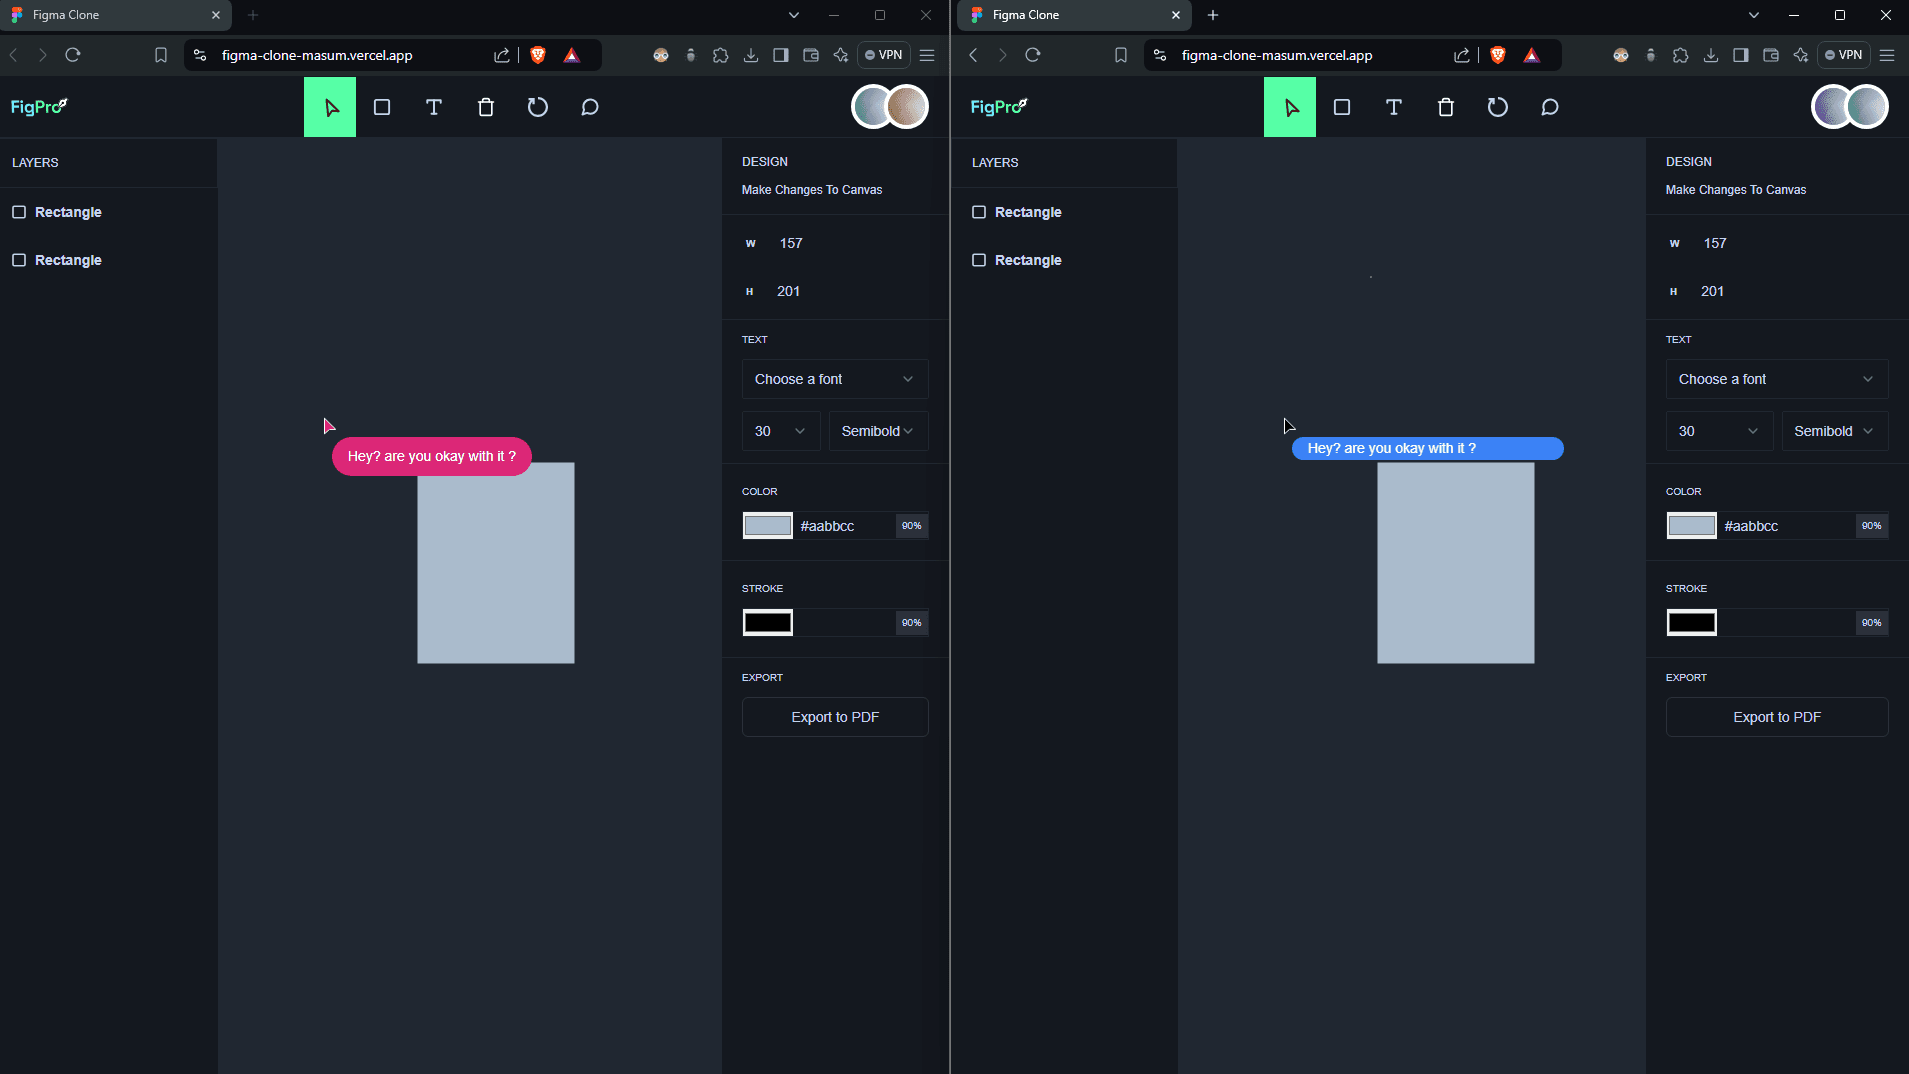This screenshot has height=1074, width=1909.
Task: Click the Brave Shields icon in left window
Action: coord(538,55)
